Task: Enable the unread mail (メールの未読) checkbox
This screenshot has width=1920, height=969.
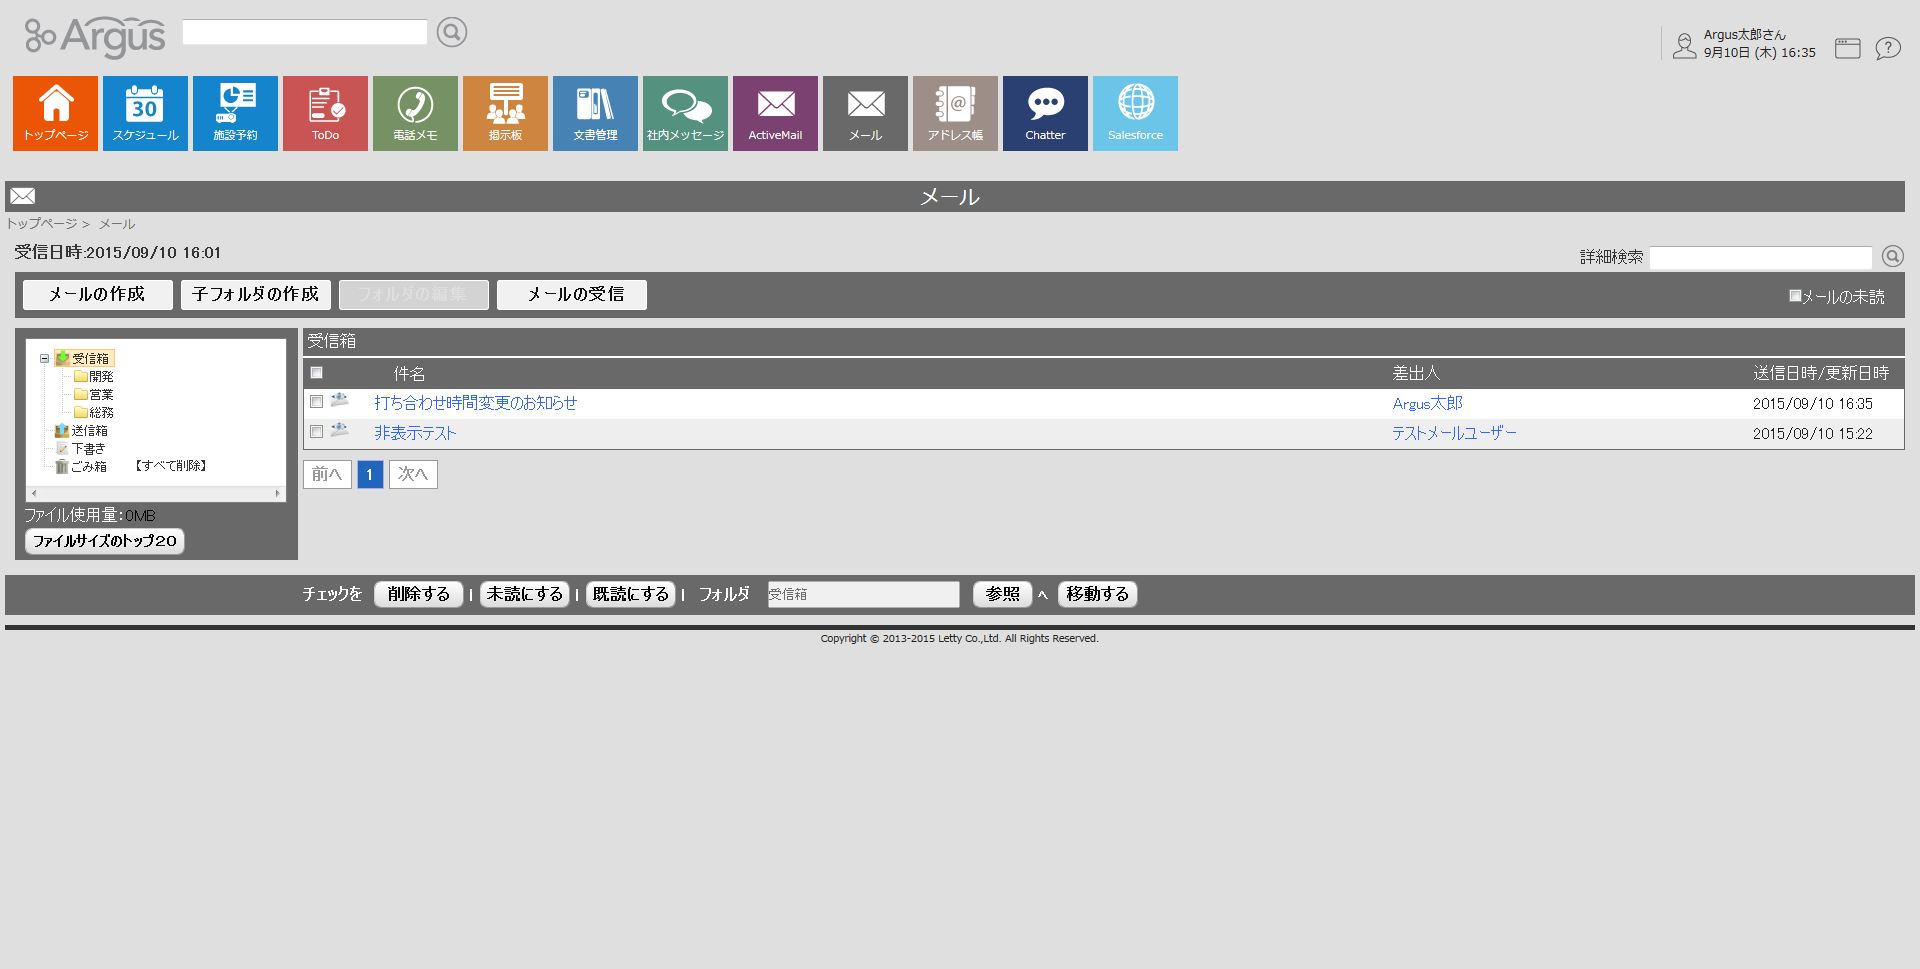Action: (1795, 296)
